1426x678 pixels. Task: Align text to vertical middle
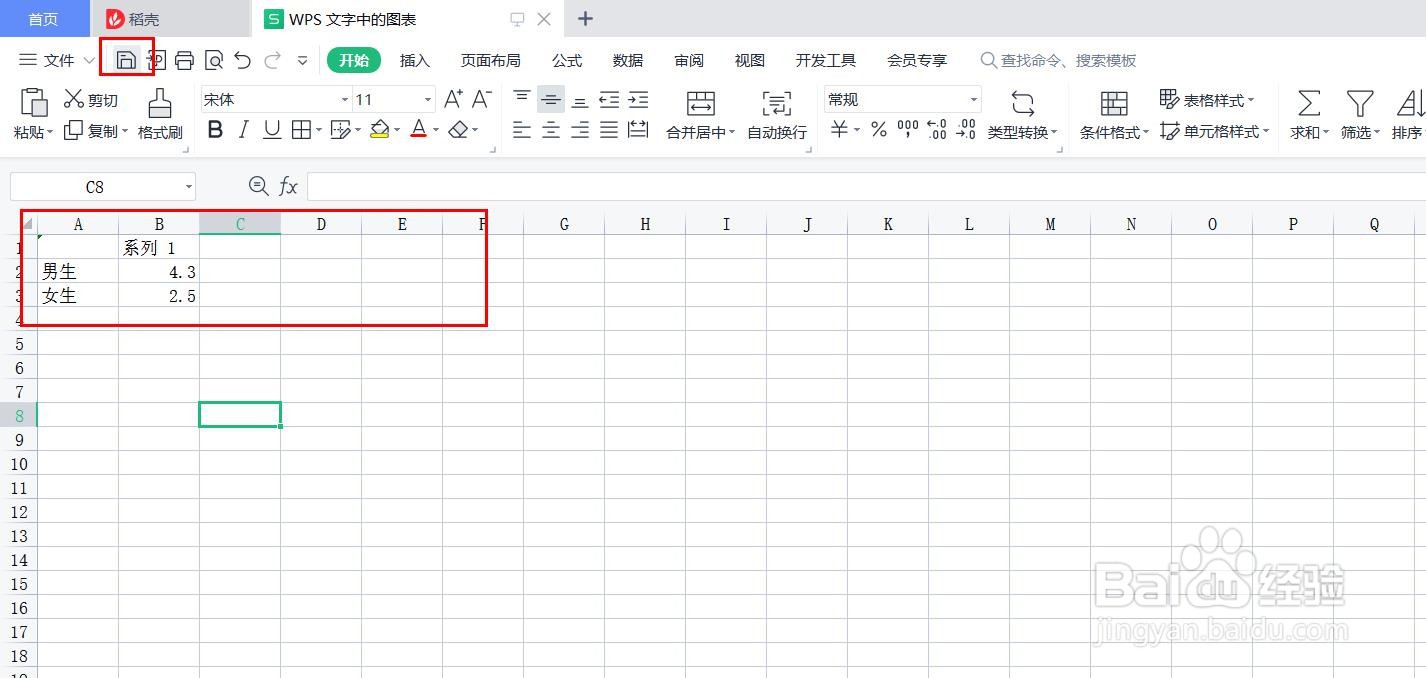[551, 99]
